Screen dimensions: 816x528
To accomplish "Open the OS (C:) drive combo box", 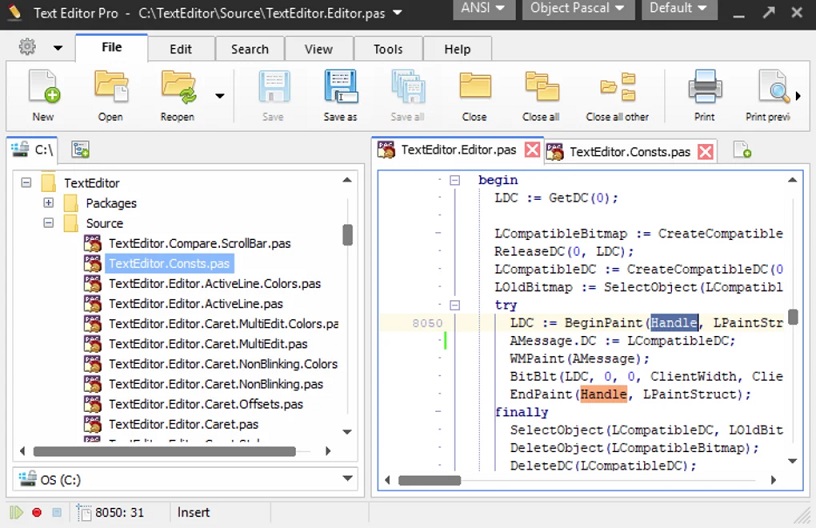I will (x=185, y=479).
